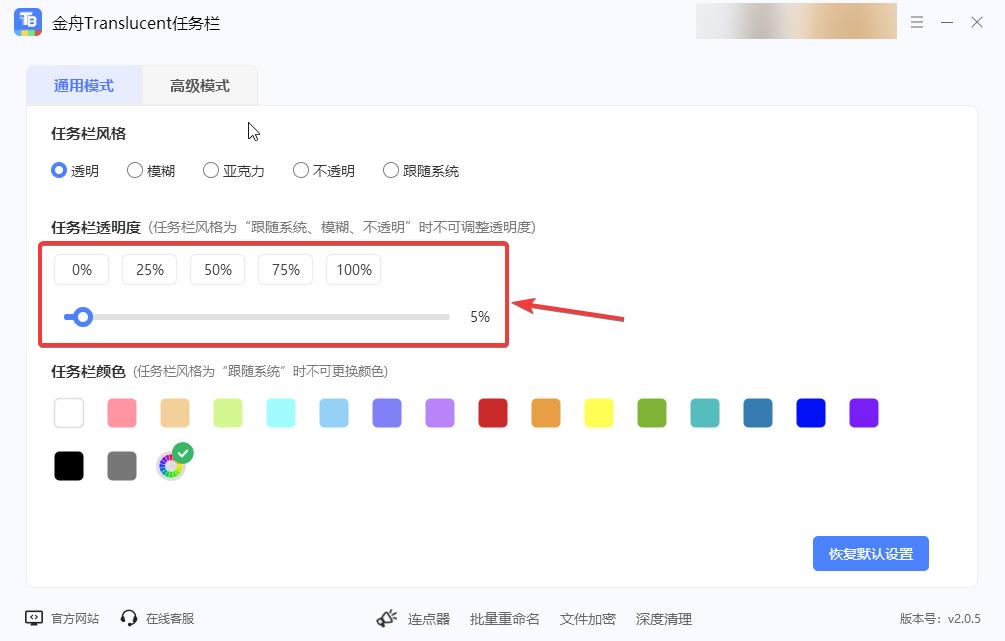
Task: Switch to the 通用模式 tab
Action: click(x=84, y=85)
